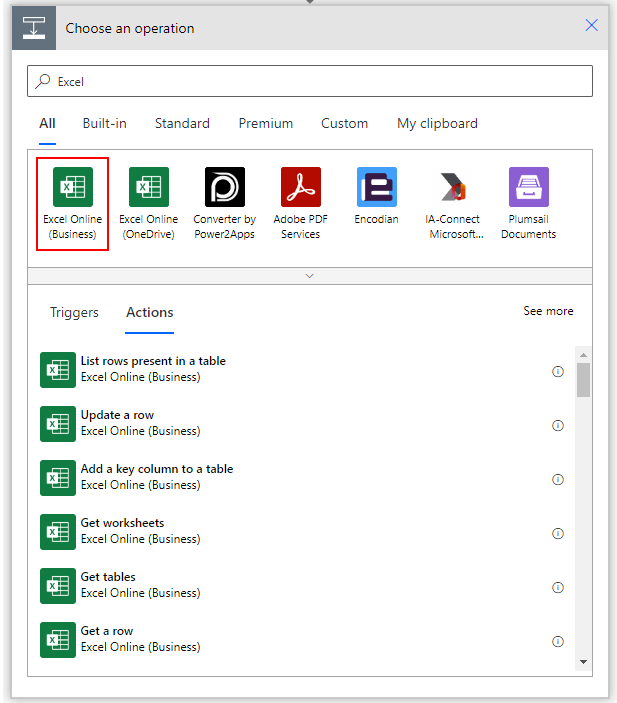This screenshot has width=617, height=703.
Task: Show info icon for Get worksheets action
Action: point(558,533)
